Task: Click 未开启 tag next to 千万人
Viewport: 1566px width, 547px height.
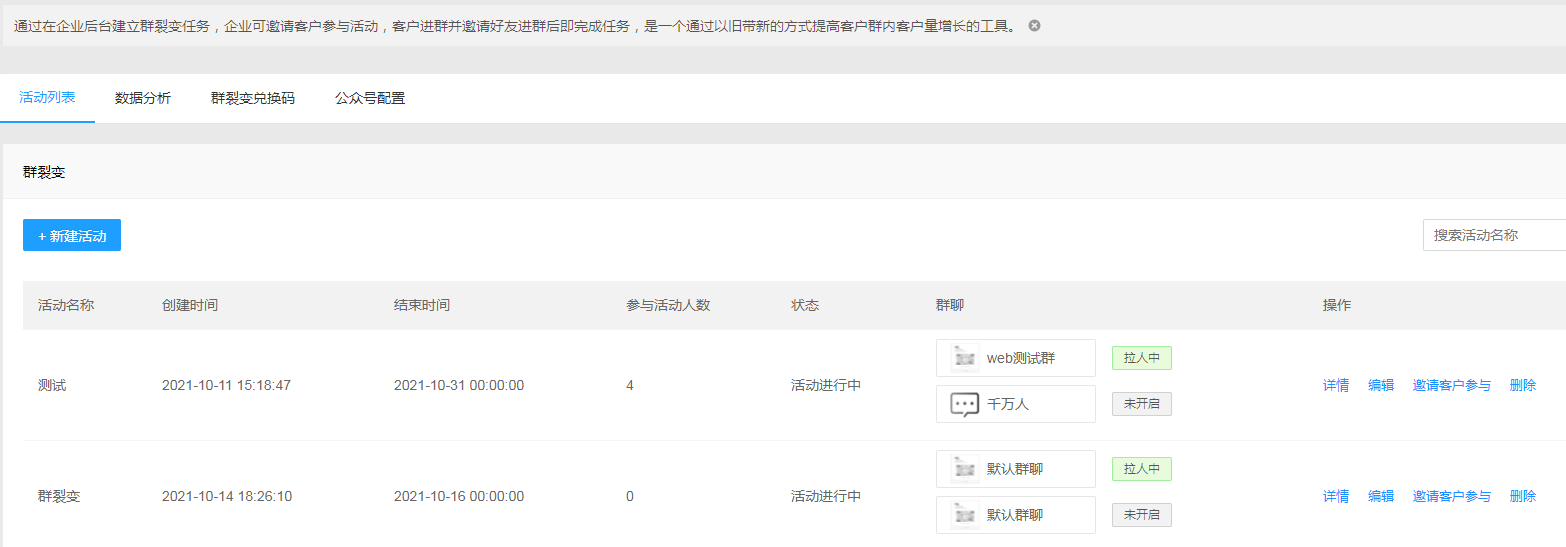Action: 1141,404
